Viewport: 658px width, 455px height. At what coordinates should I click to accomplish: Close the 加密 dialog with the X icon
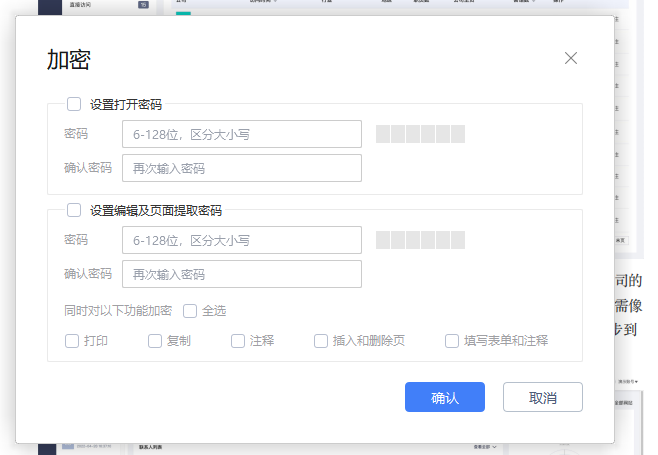click(x=571, y=58)
